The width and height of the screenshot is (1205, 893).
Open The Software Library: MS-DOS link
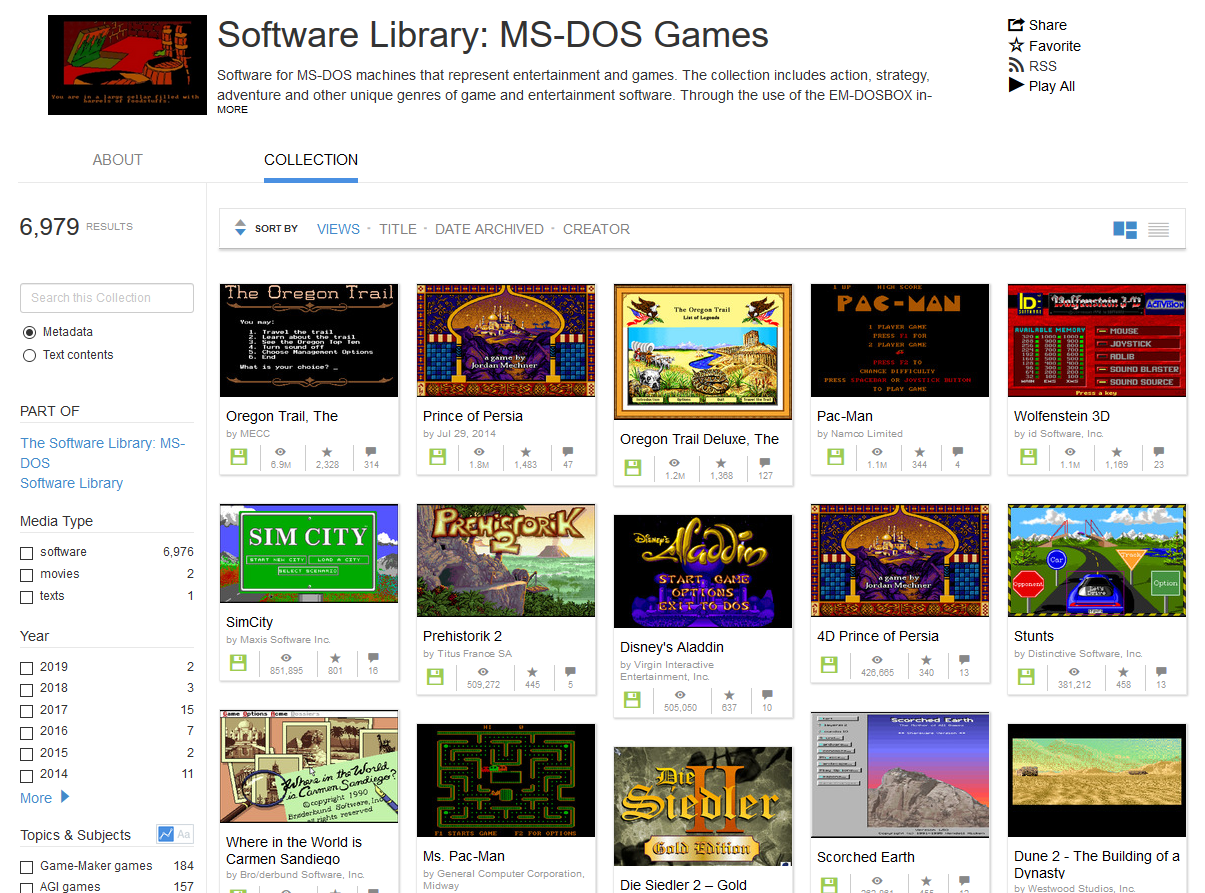[x=103, y=453]
